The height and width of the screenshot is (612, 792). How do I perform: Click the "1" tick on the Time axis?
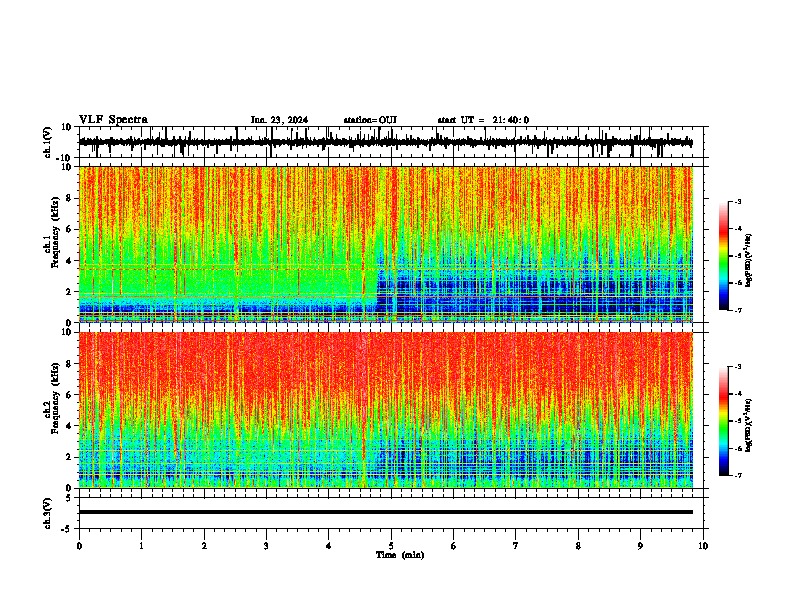[x=141, y=546]
